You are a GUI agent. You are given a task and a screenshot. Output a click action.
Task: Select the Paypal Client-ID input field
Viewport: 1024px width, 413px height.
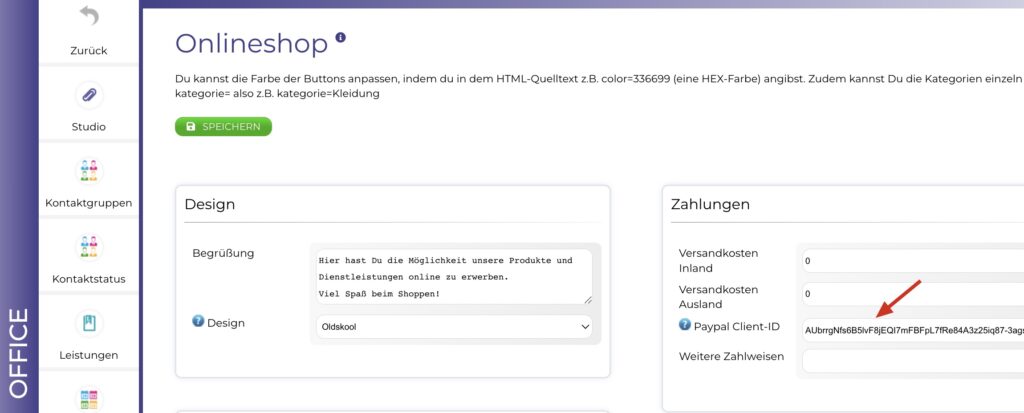point(910,329)
